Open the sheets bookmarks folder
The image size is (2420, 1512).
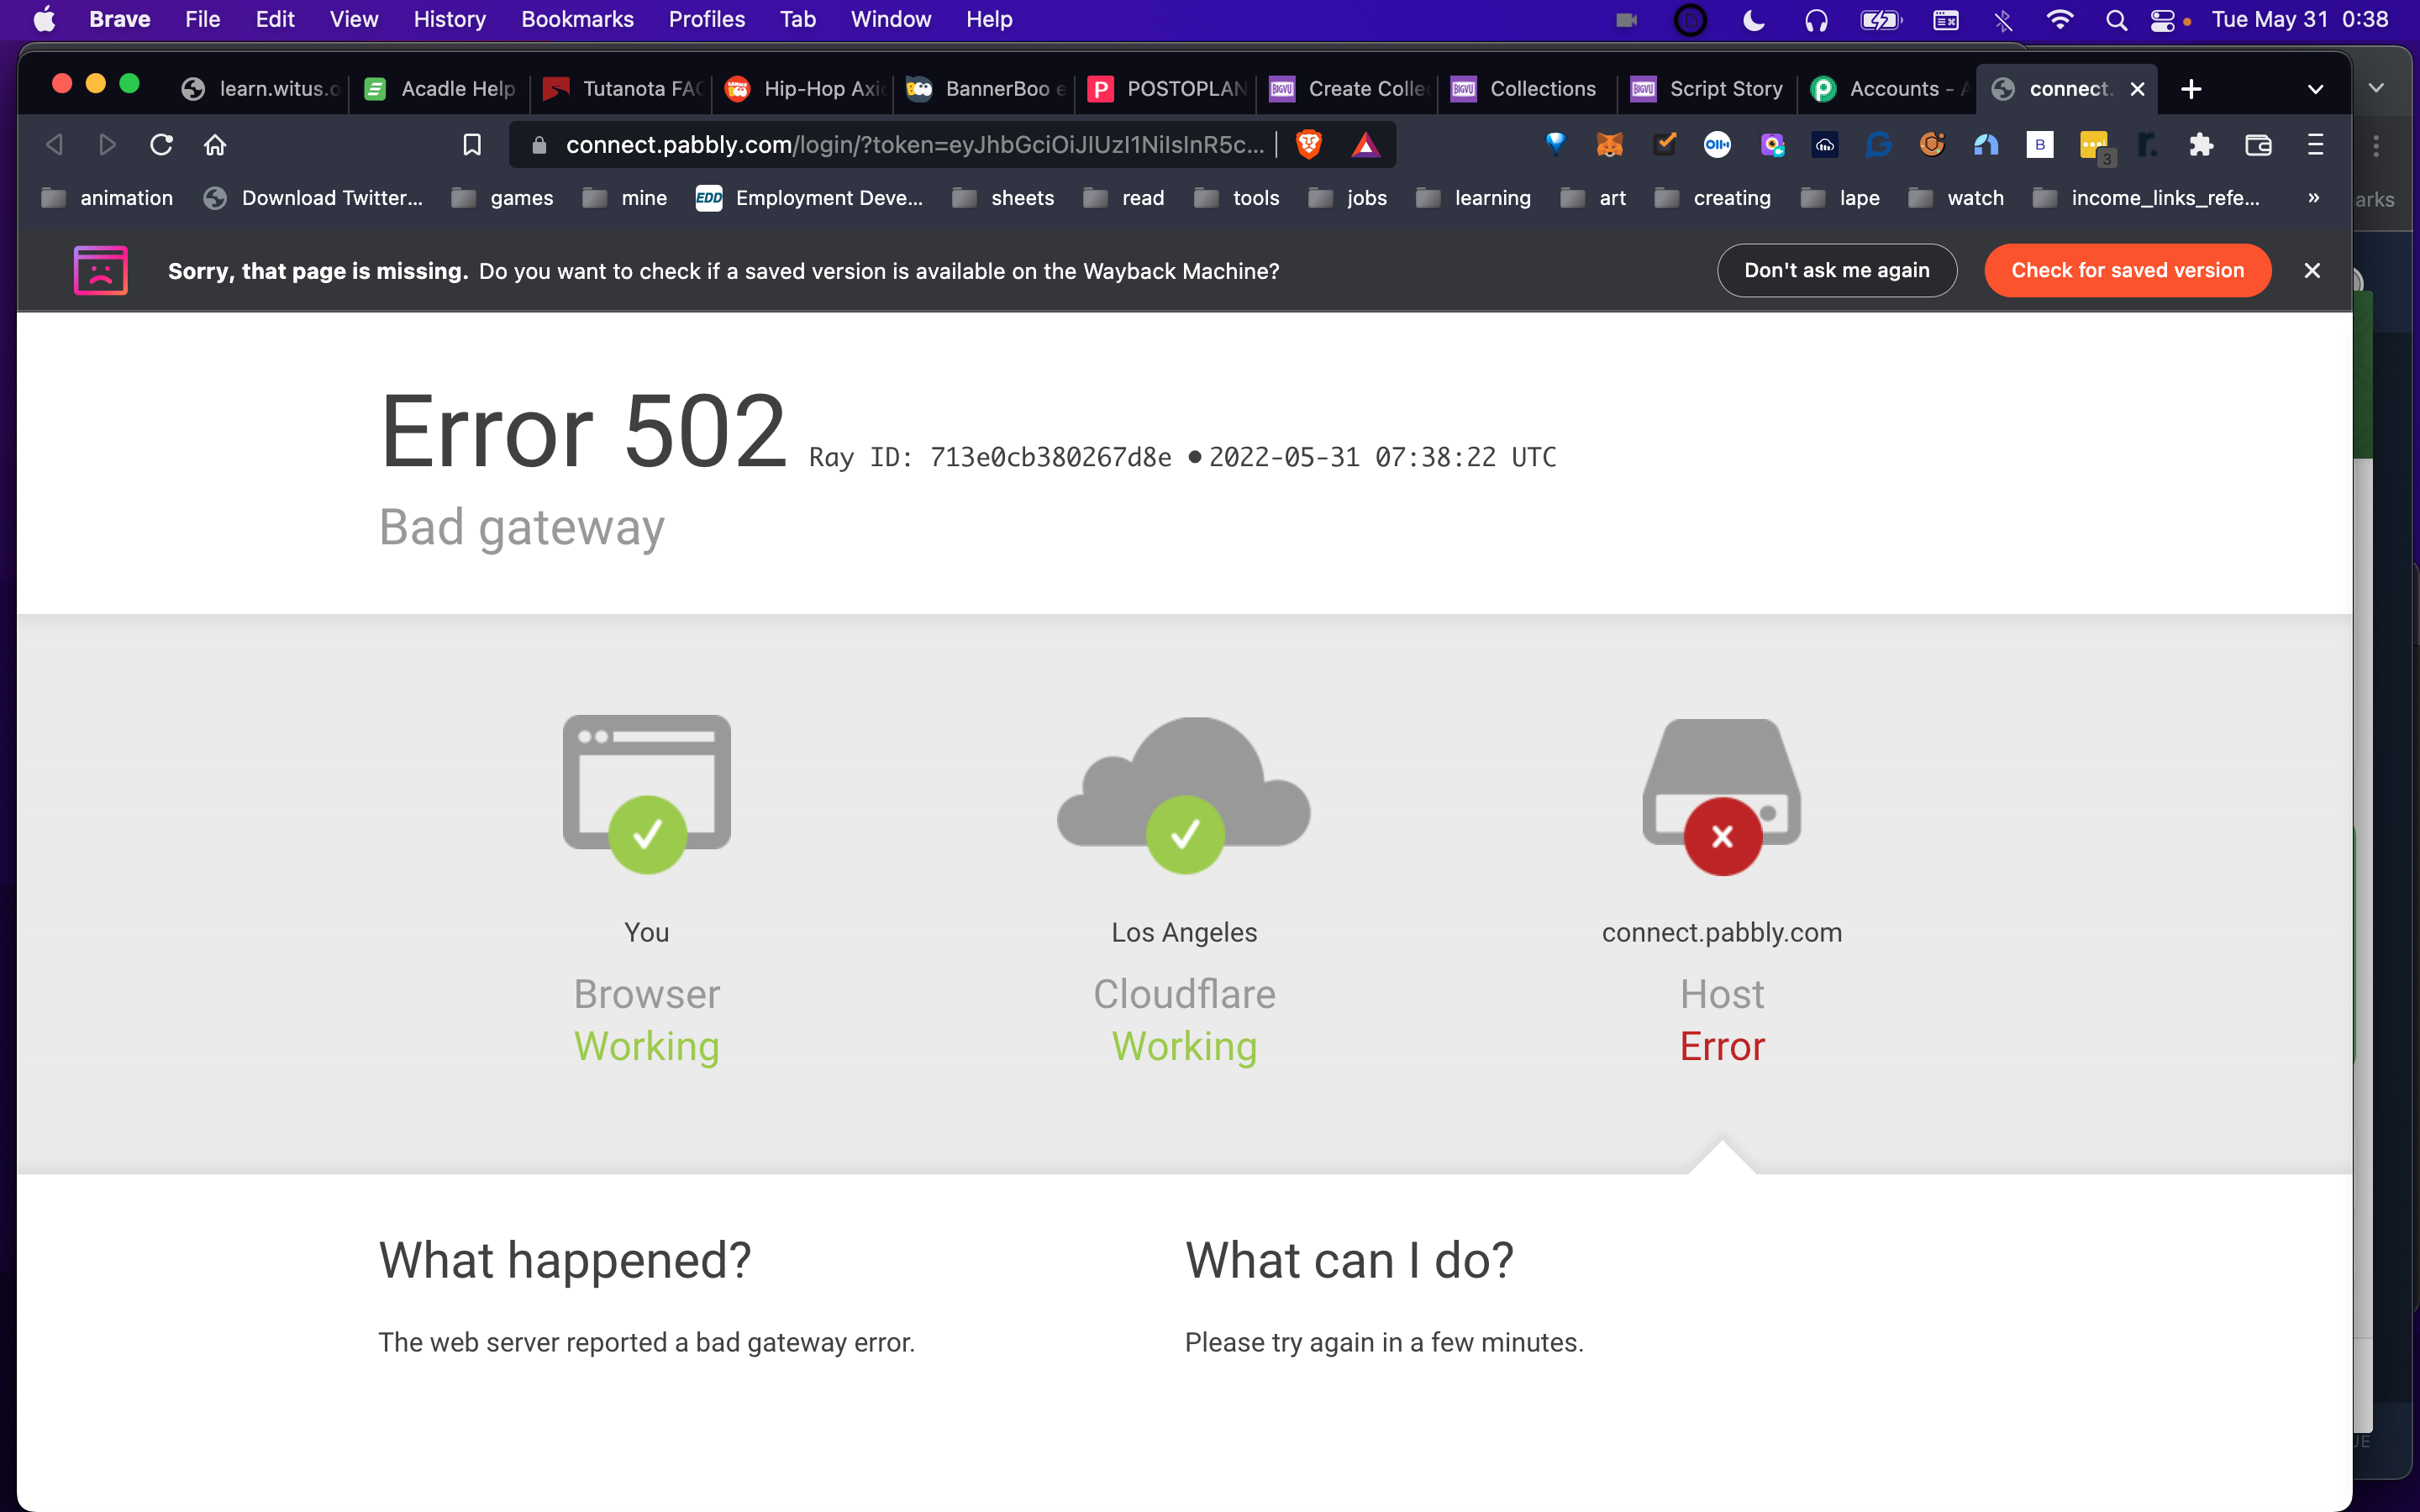[x=1004, y=198]
